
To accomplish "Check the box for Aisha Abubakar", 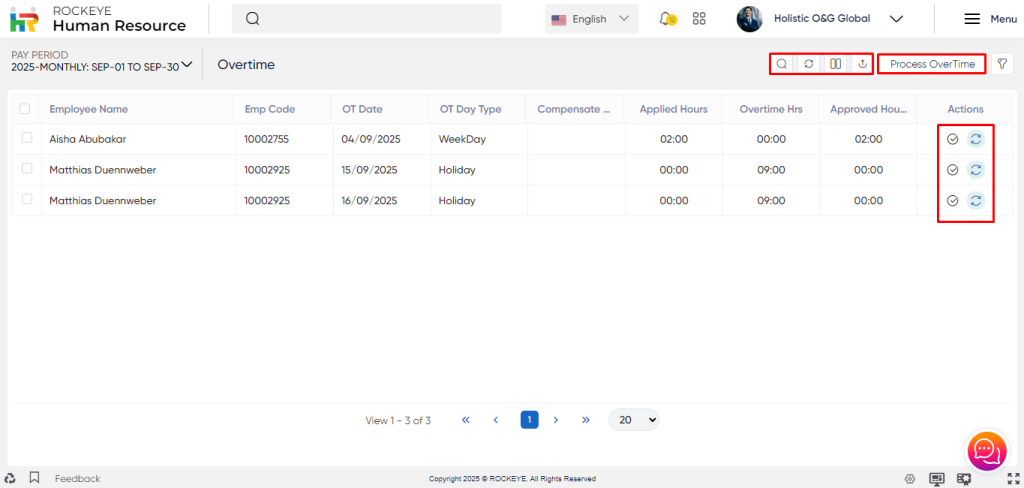I will [x=26, y=139].
